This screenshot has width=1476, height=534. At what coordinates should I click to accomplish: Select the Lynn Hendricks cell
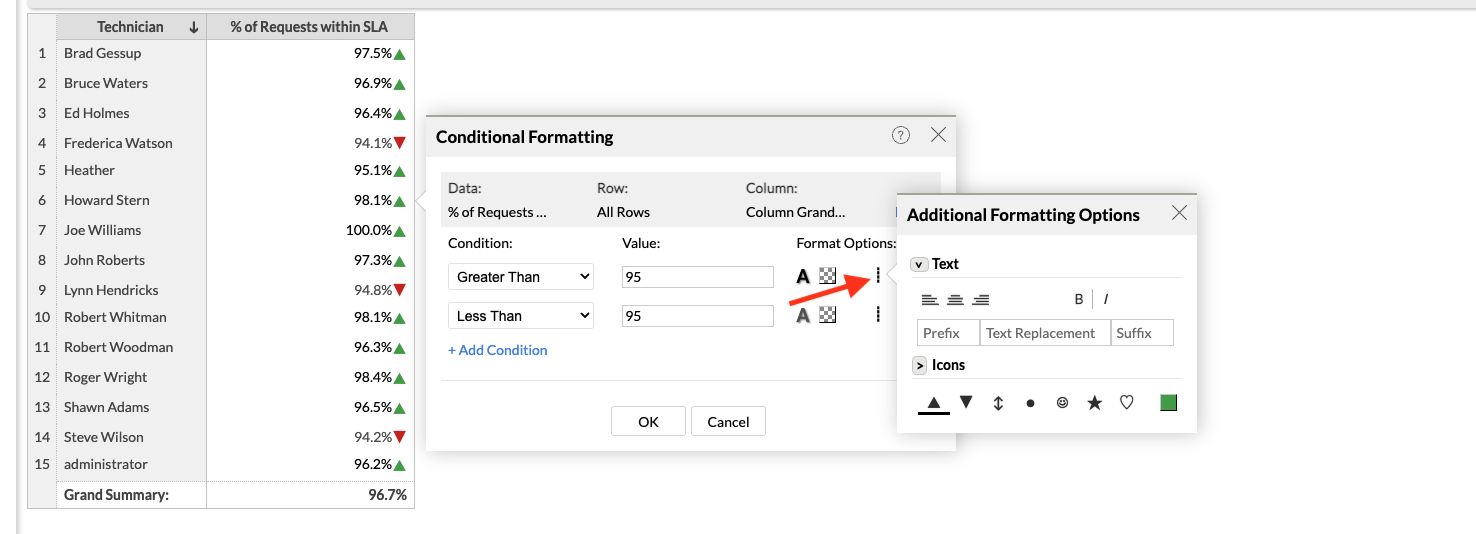pyautogui.click(x=132, y=290)
